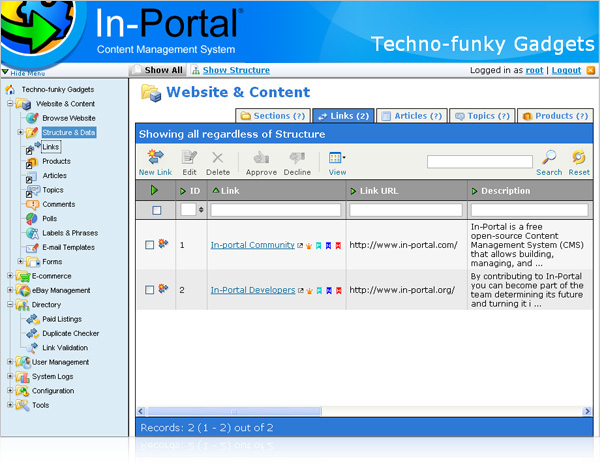Click the eBay Management folder icon
Screen dimensions: 600x467
[23, 291]
